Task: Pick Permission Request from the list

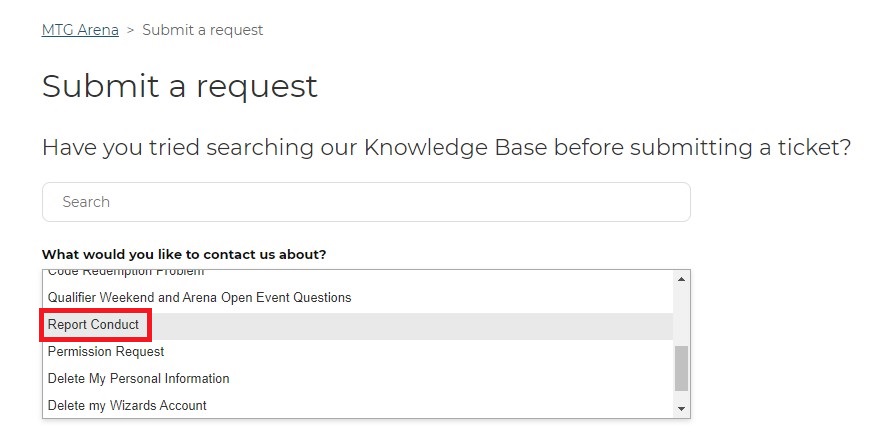Action: pos(106,352)
